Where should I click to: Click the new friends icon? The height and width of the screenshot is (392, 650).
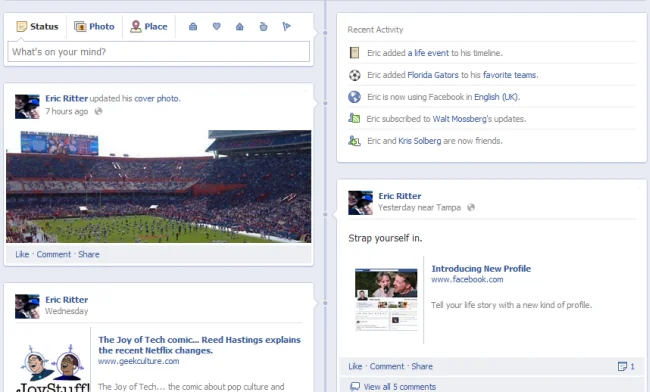pos(354,141)
